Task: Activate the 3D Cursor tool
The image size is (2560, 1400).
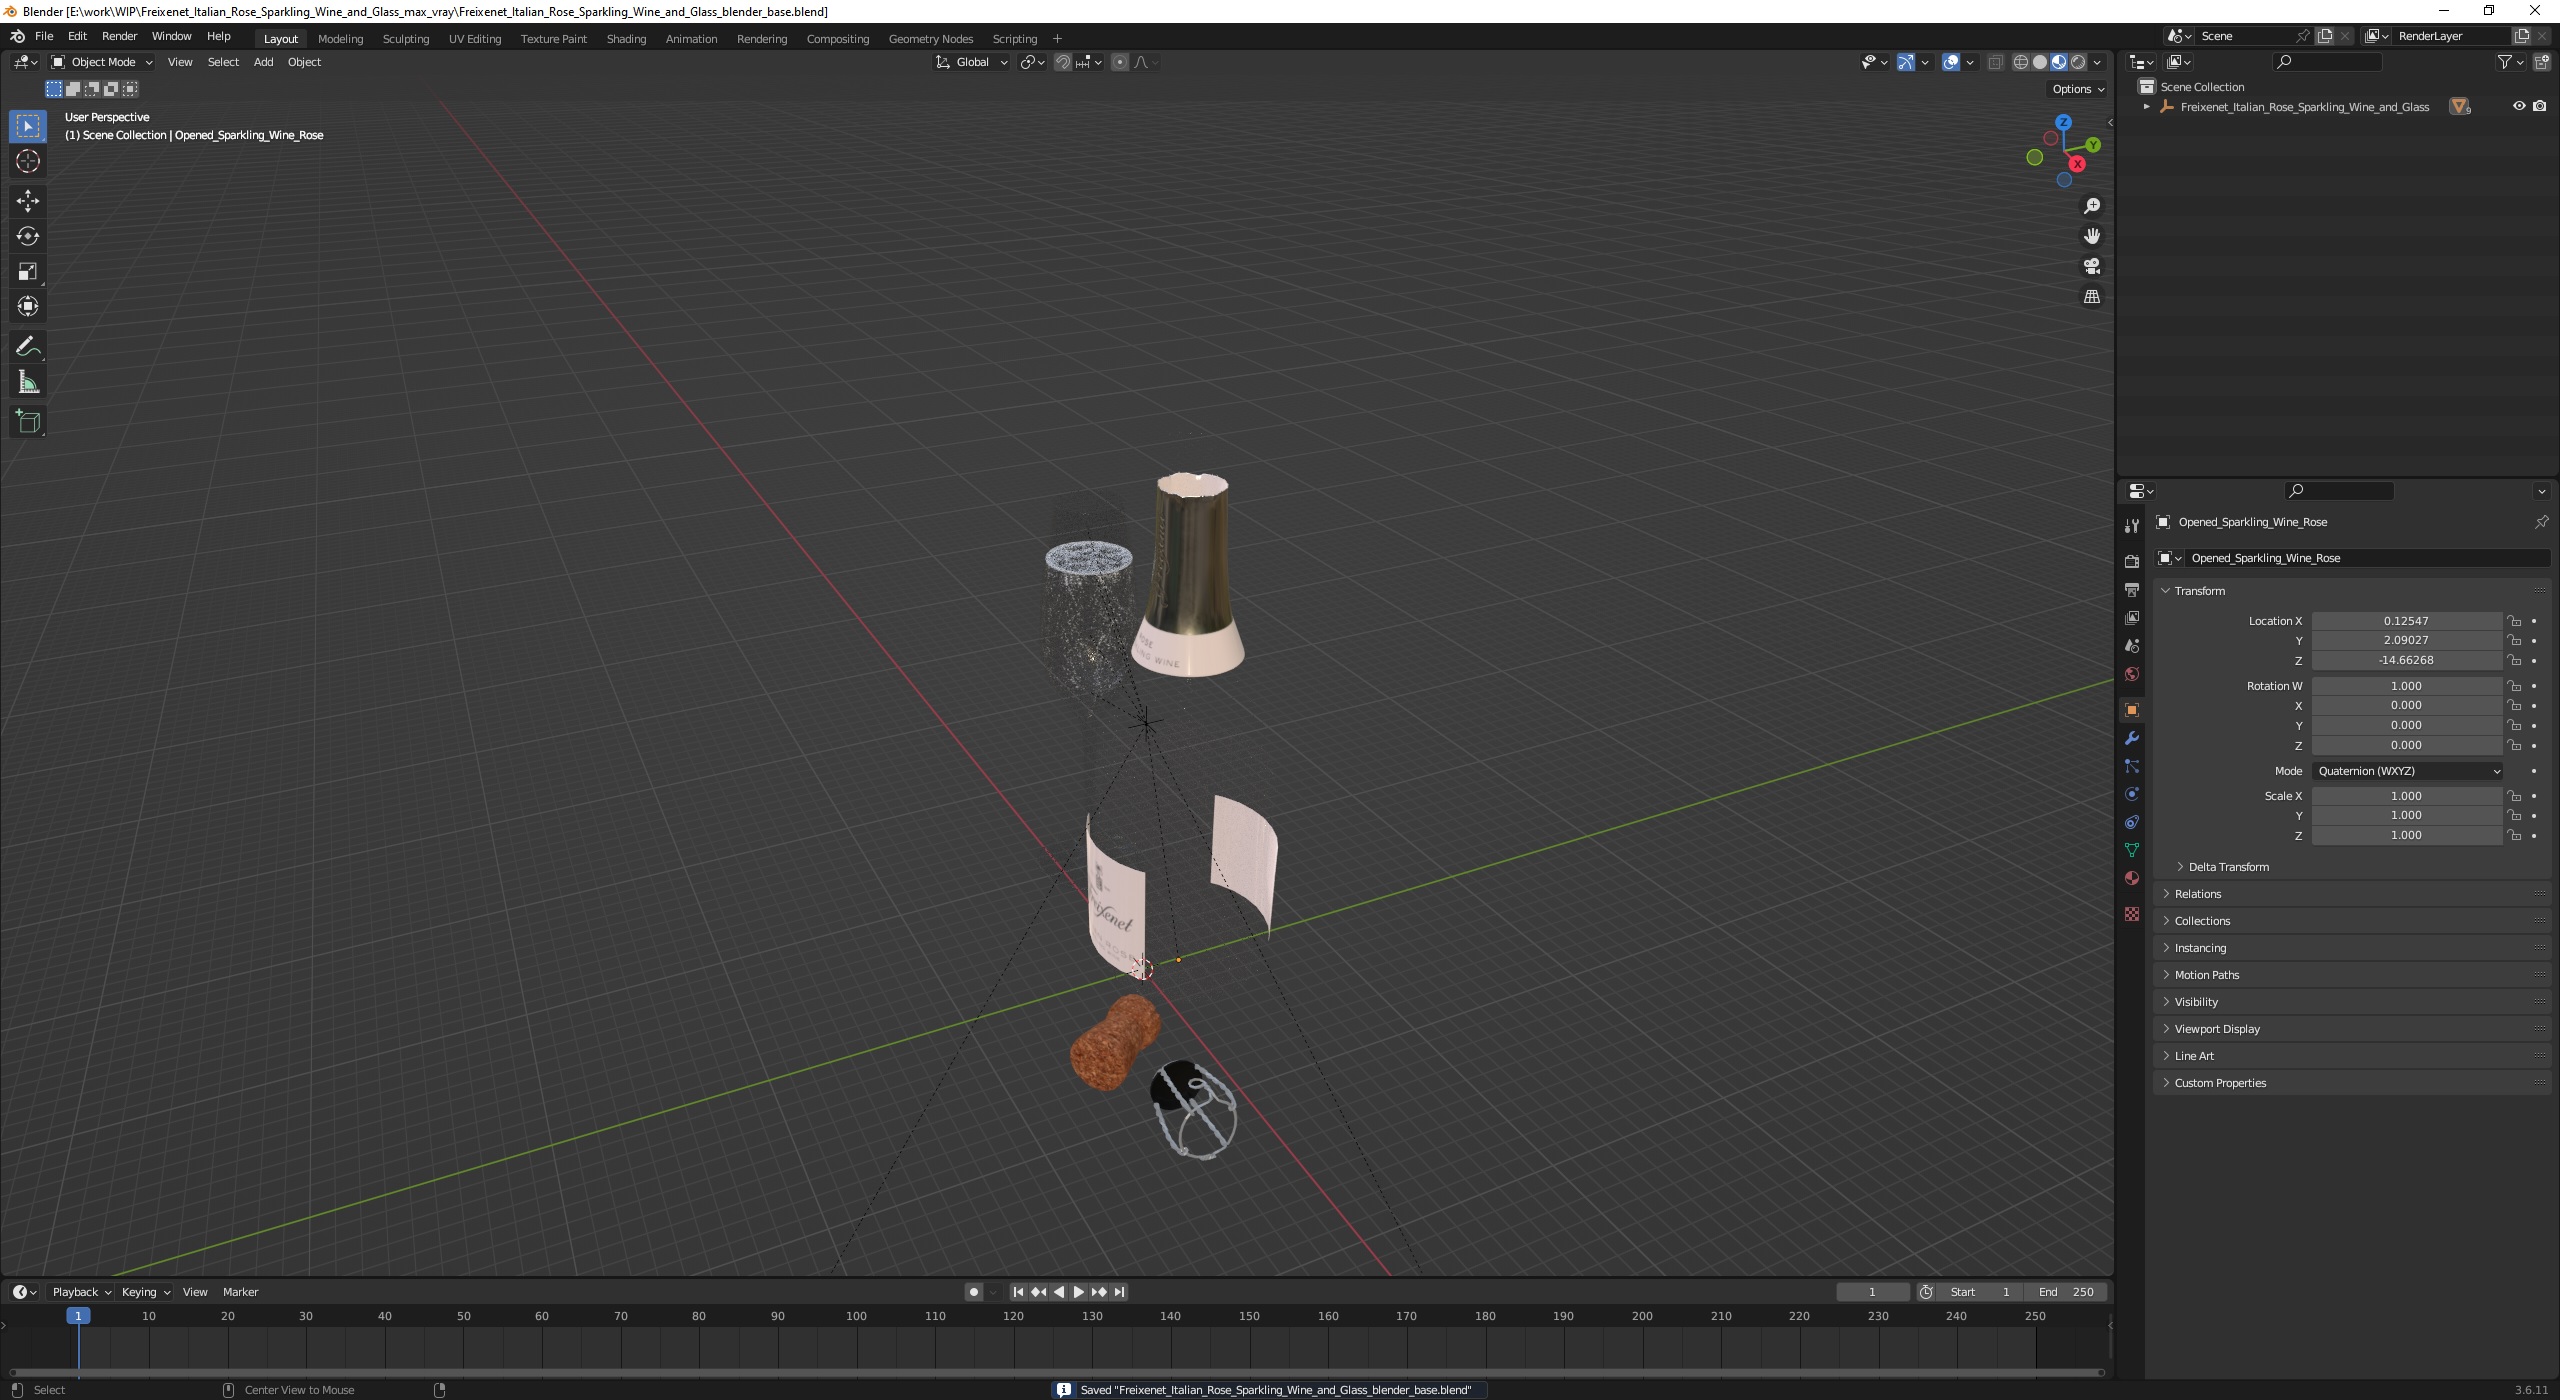Action: pos(28,162)
